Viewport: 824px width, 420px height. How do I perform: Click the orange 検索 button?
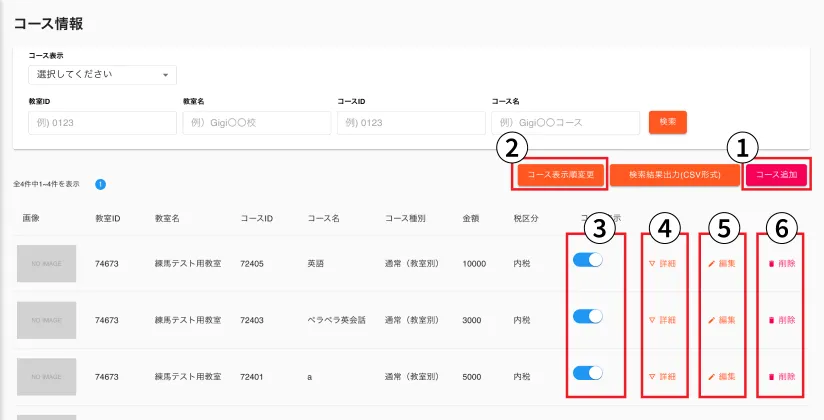pos(668,122)
